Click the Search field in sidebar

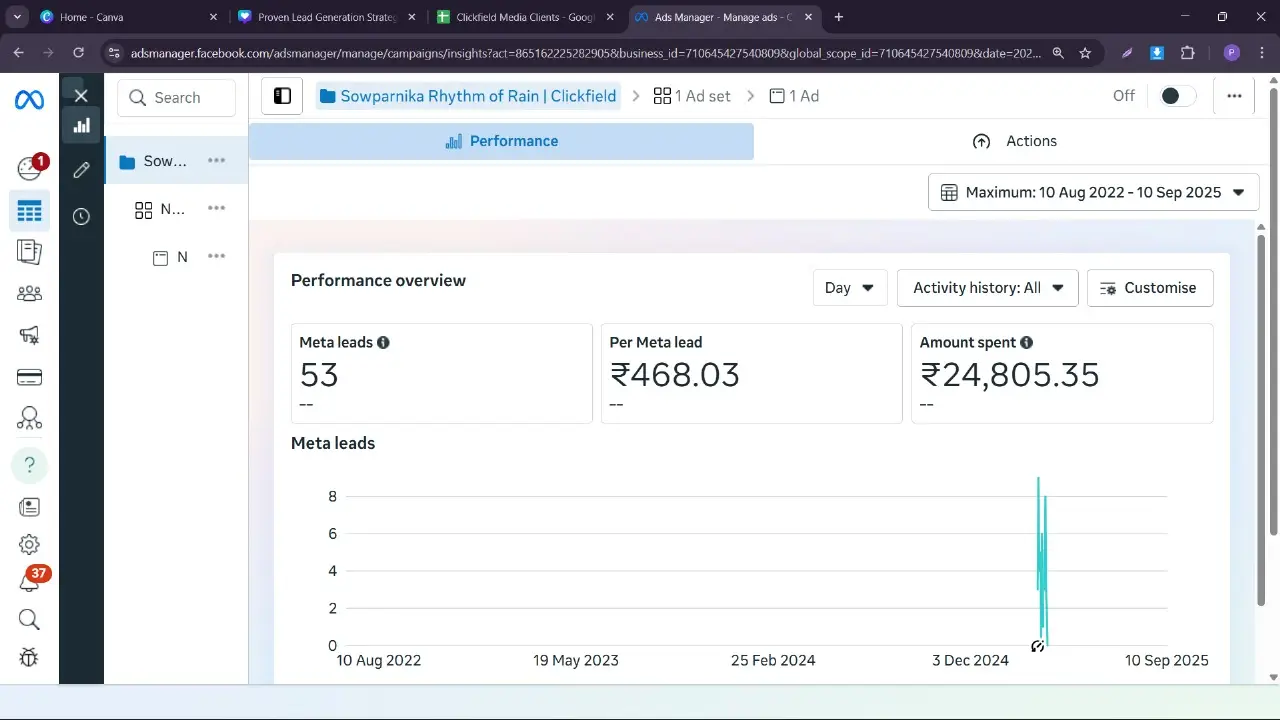(177, 98)
